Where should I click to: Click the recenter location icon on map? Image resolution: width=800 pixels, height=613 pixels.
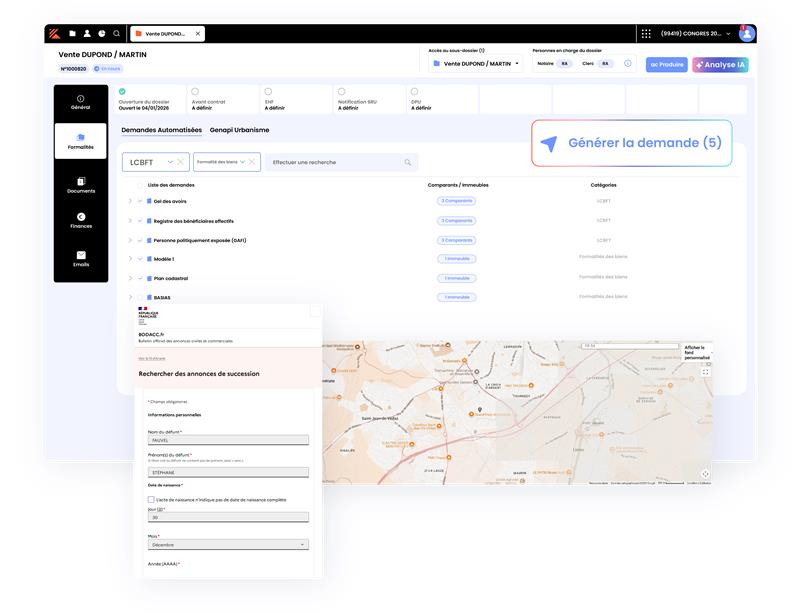(x=705, y=474)
